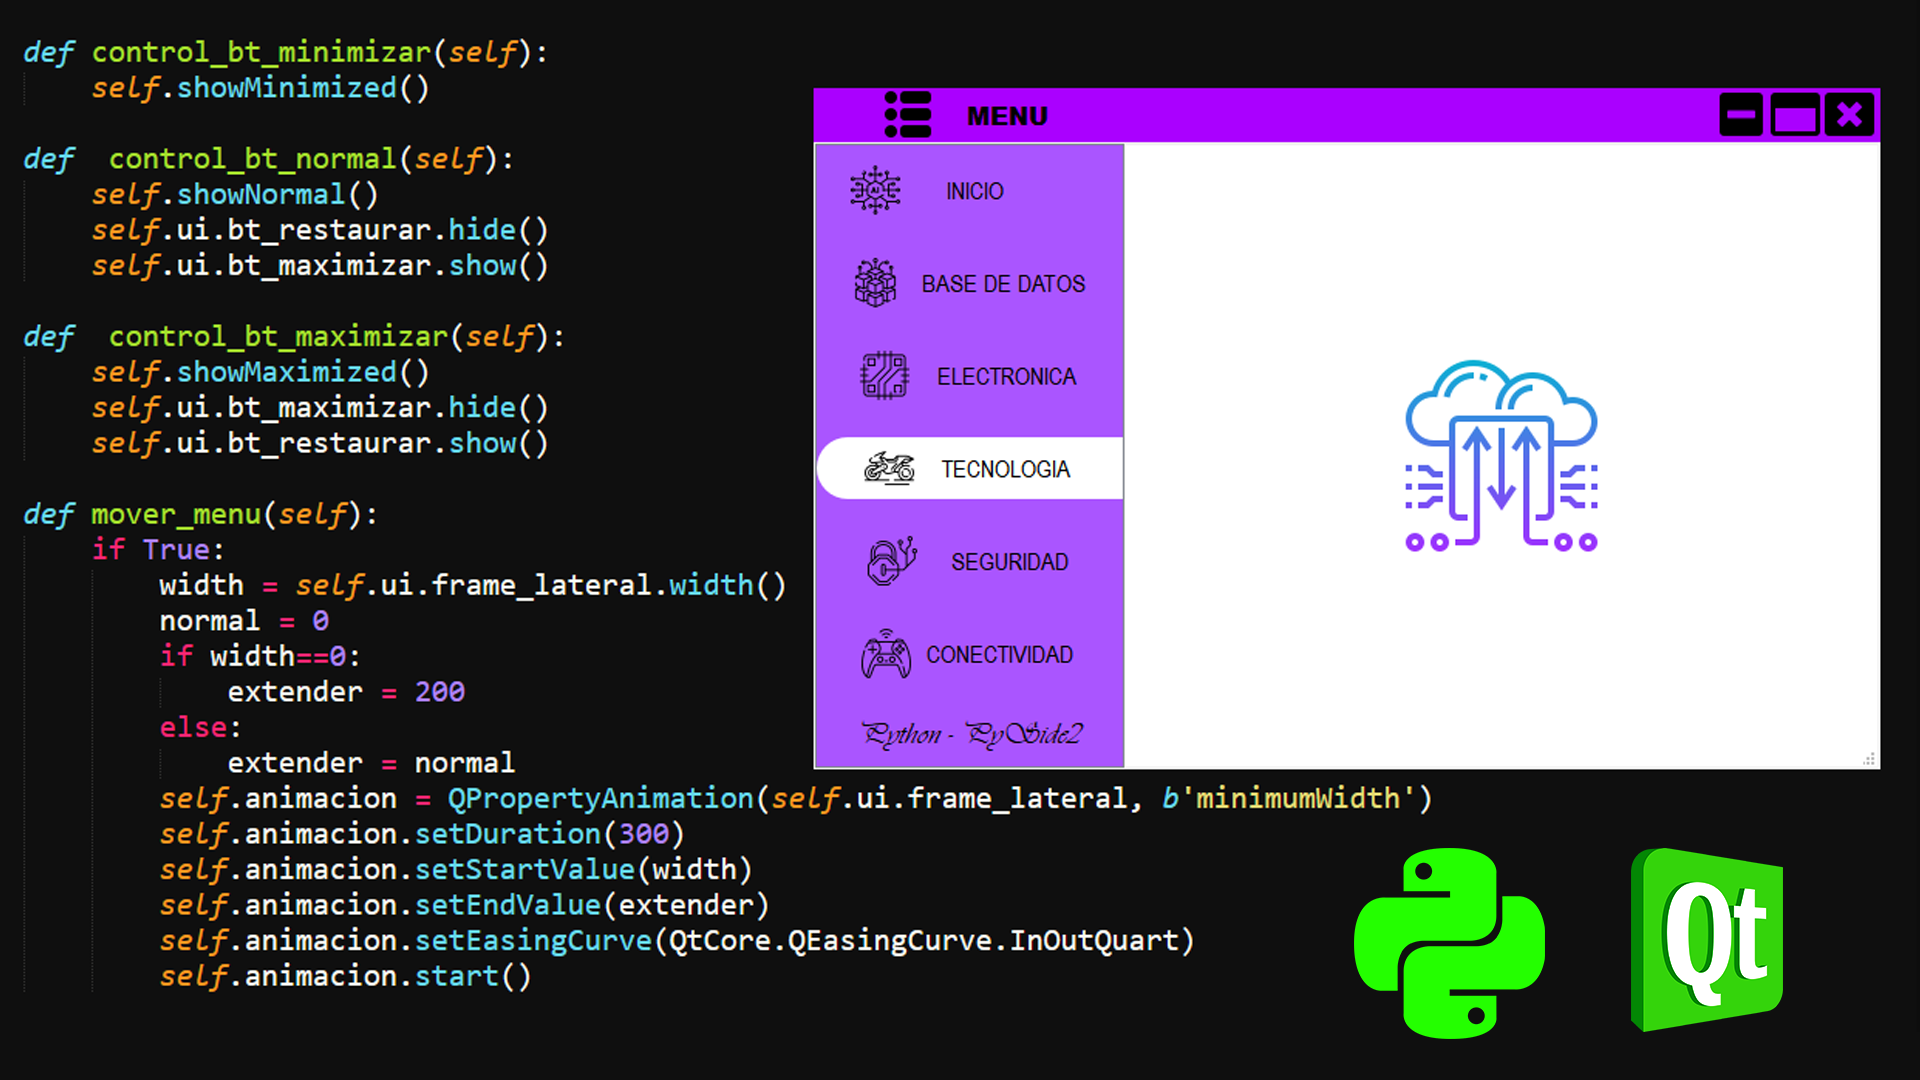Viewport: 1920px width, 1080px height.
Task: Open the INICIO menu entry
Action: coord(975,191)
